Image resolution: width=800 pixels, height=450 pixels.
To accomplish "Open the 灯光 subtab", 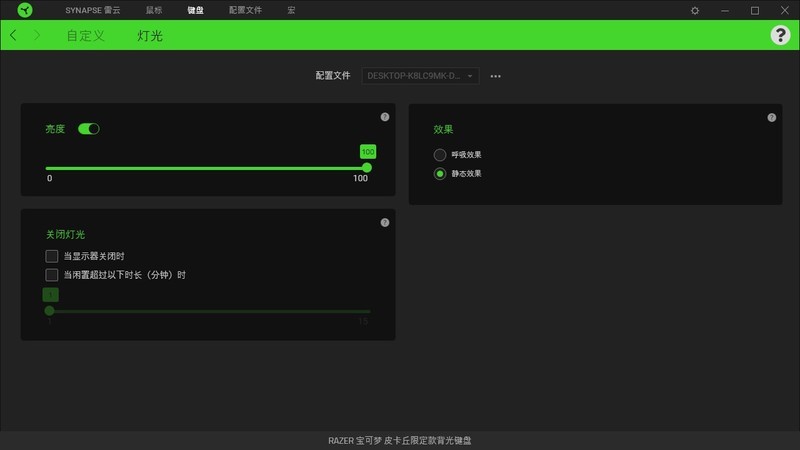I will (150, 36).
